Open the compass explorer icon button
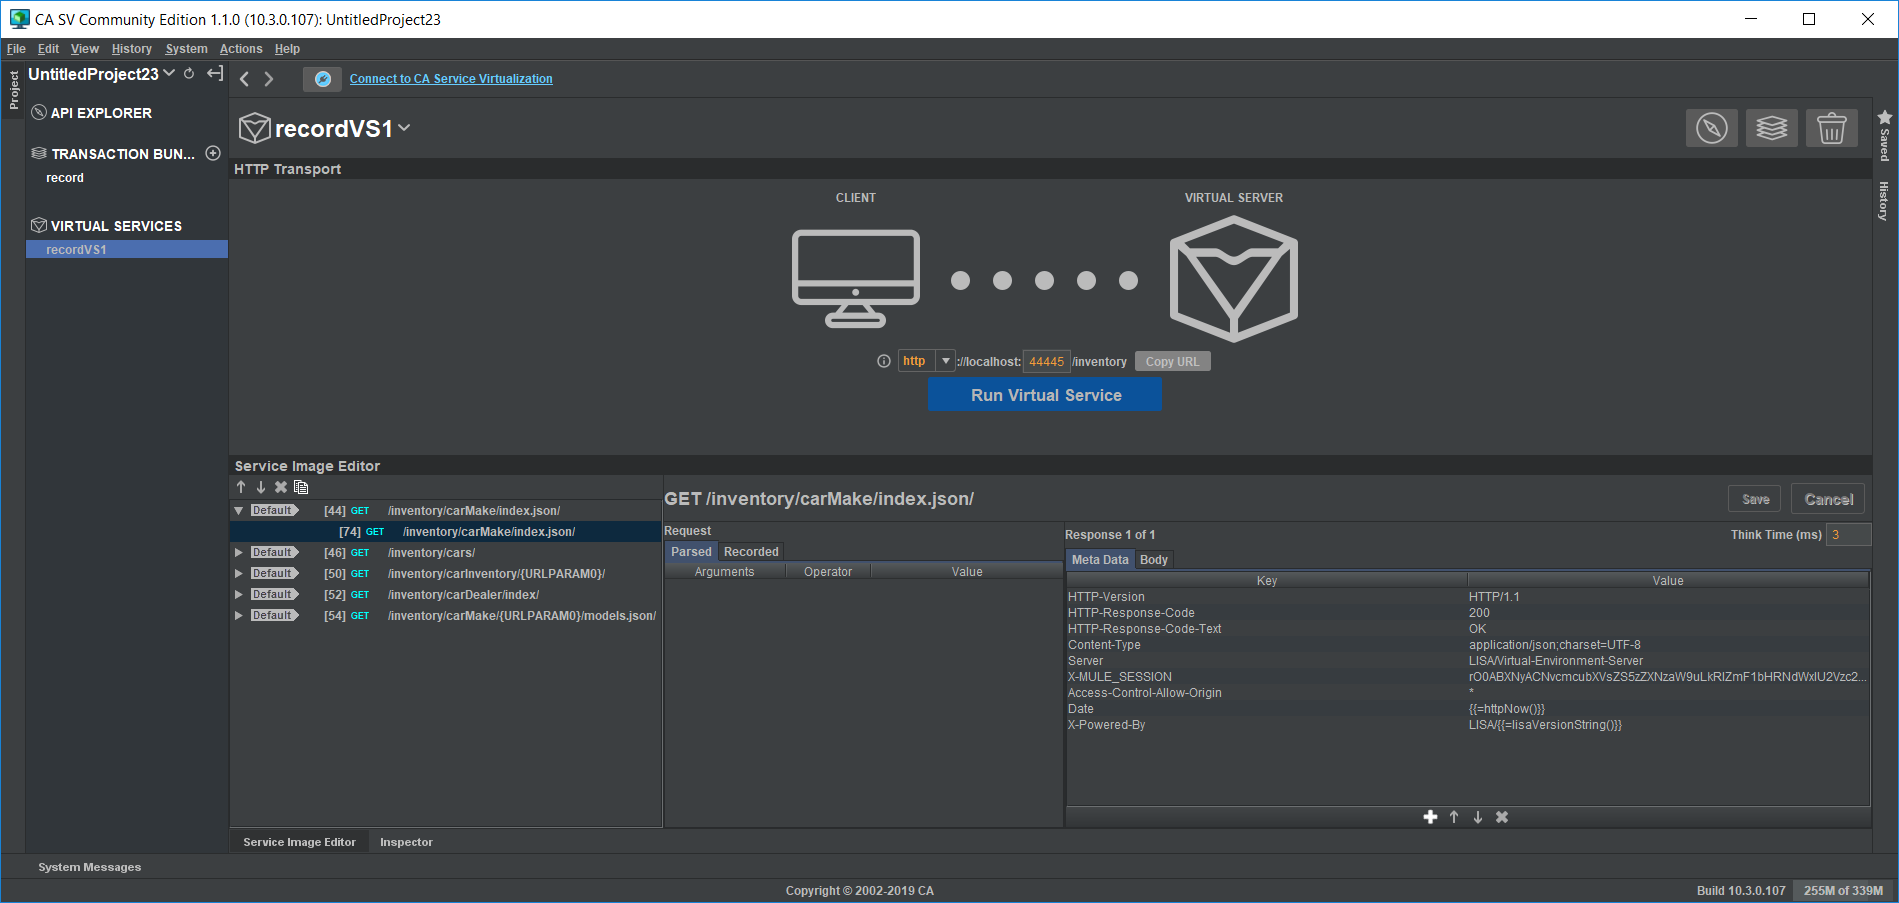 (1712, 128)
